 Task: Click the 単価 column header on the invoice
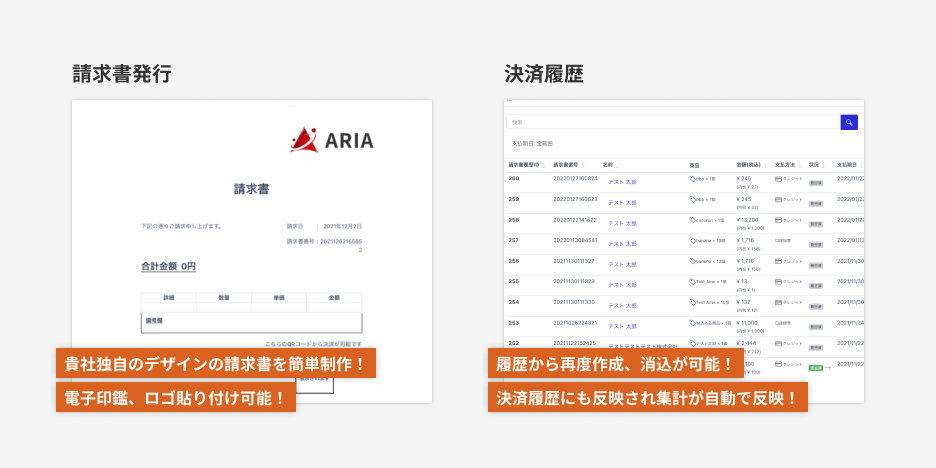click(x=279, y=297)
